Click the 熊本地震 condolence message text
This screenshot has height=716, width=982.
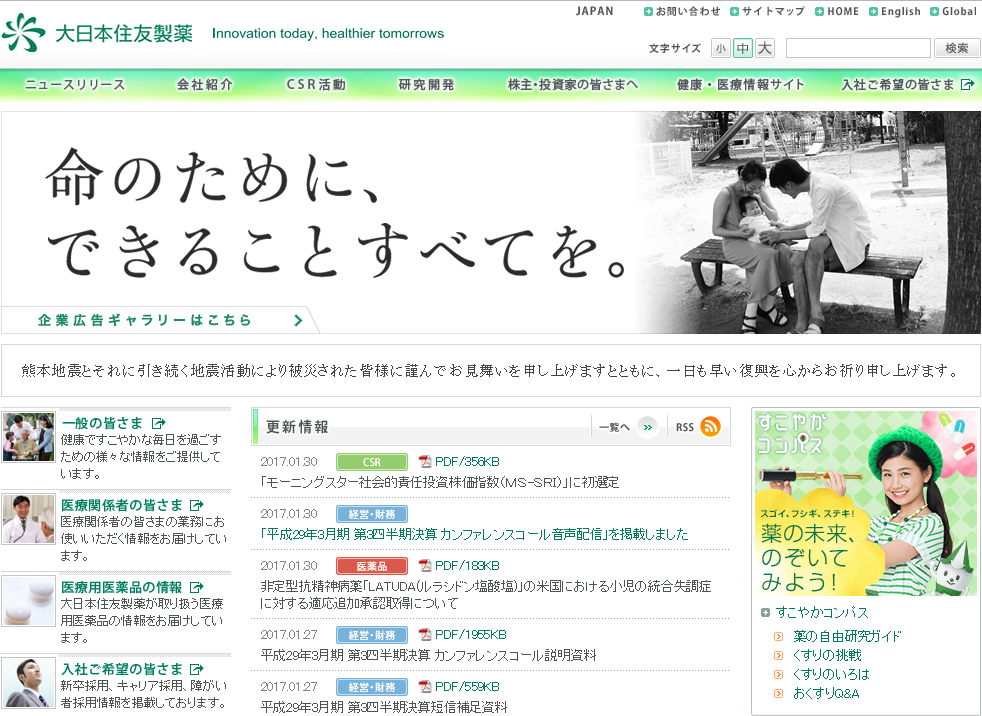click(x=490, y=370)
